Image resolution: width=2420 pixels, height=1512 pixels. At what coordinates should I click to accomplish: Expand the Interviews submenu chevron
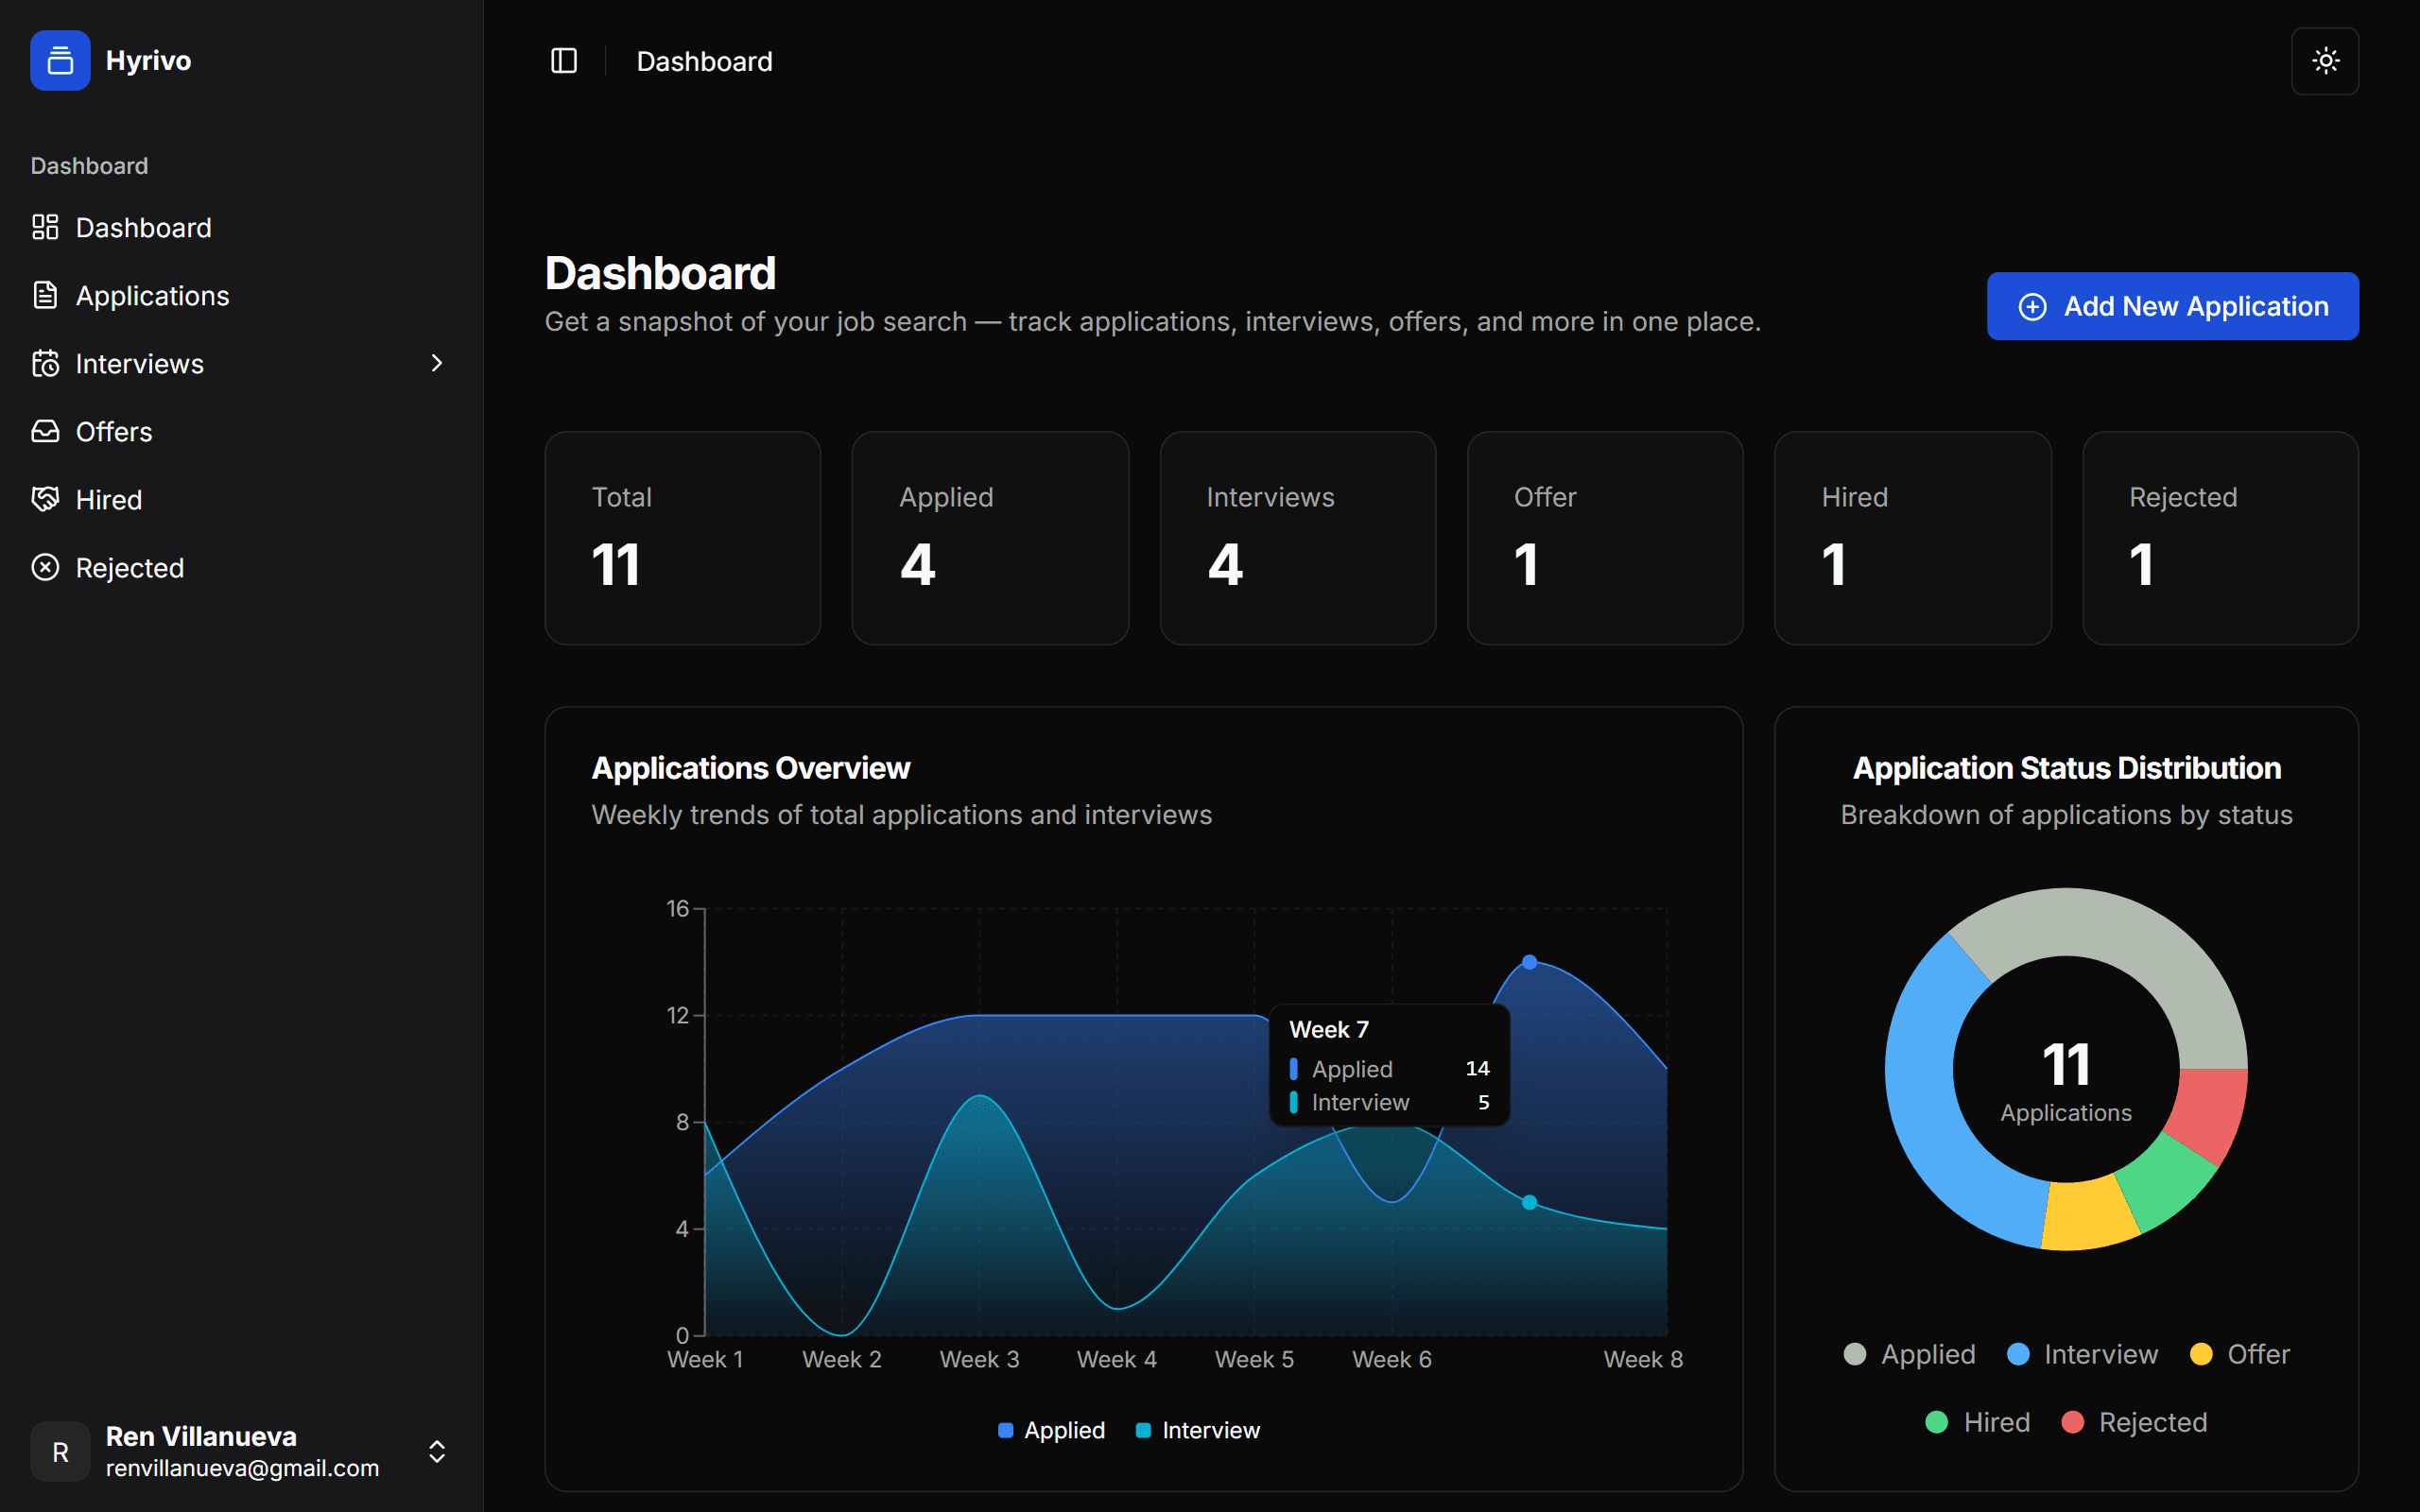pyautogui.click(x=436, y=363)
